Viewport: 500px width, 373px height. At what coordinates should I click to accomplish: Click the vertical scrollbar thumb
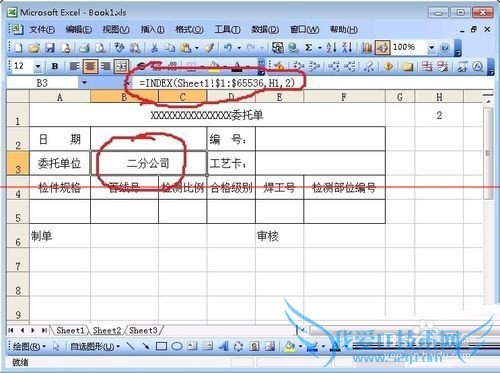488,153
